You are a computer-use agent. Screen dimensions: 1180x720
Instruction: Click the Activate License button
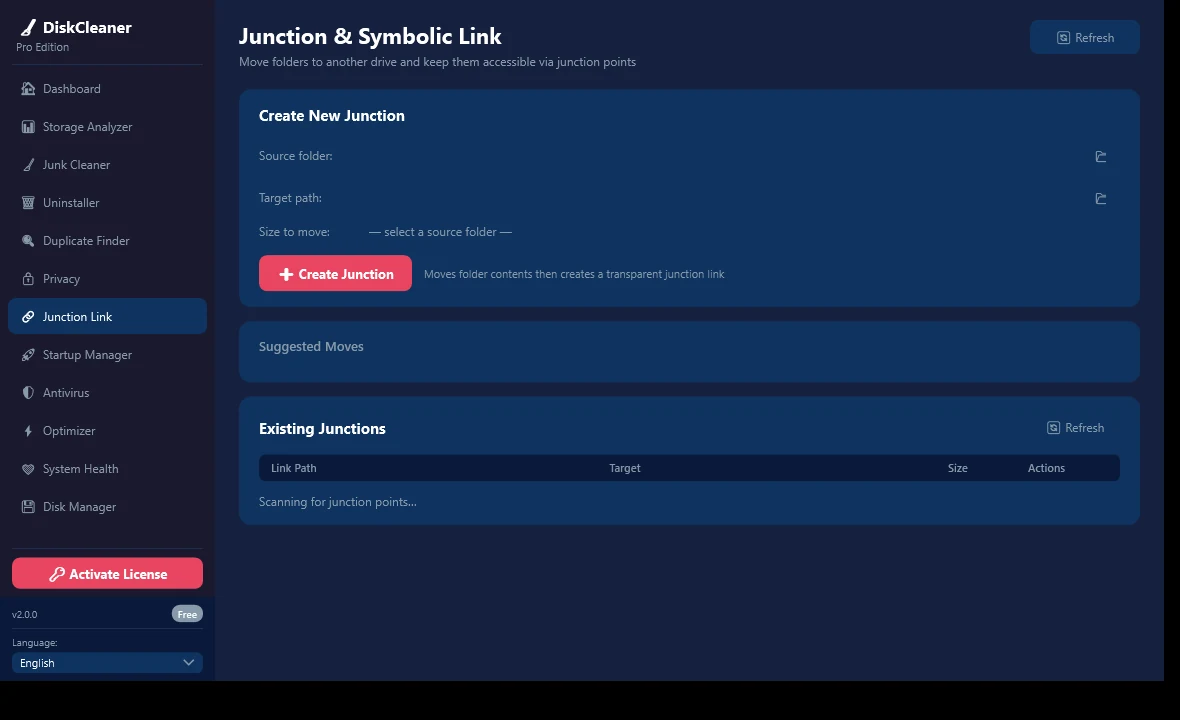coord(107,574)
